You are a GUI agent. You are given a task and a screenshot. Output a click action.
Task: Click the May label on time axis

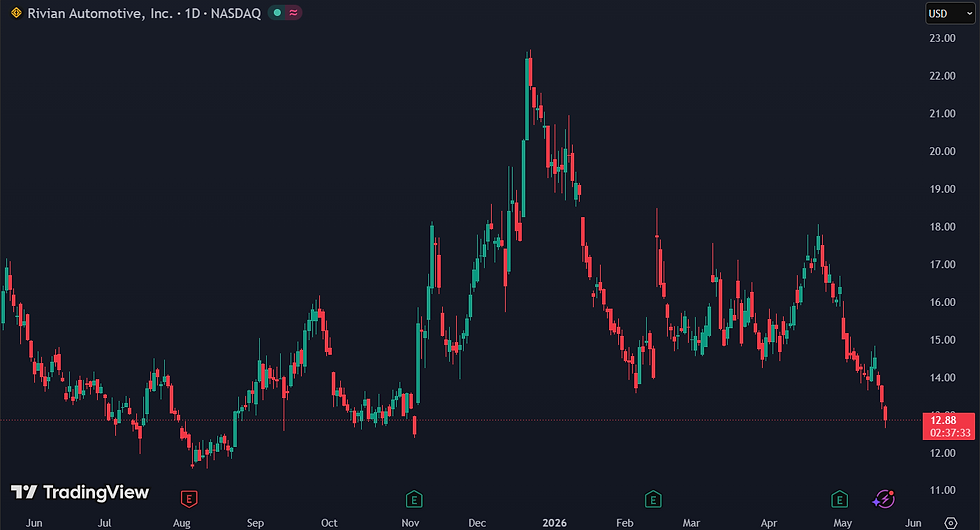[x=842, y=523]
